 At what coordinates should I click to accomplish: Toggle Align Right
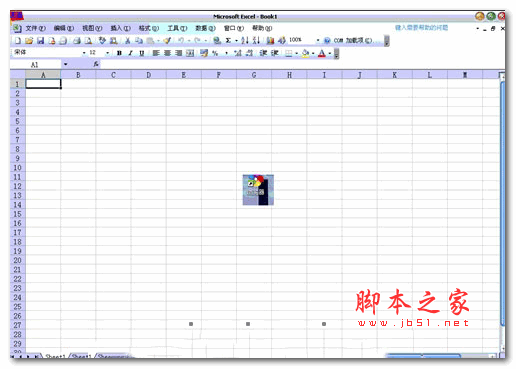(179, 53)
